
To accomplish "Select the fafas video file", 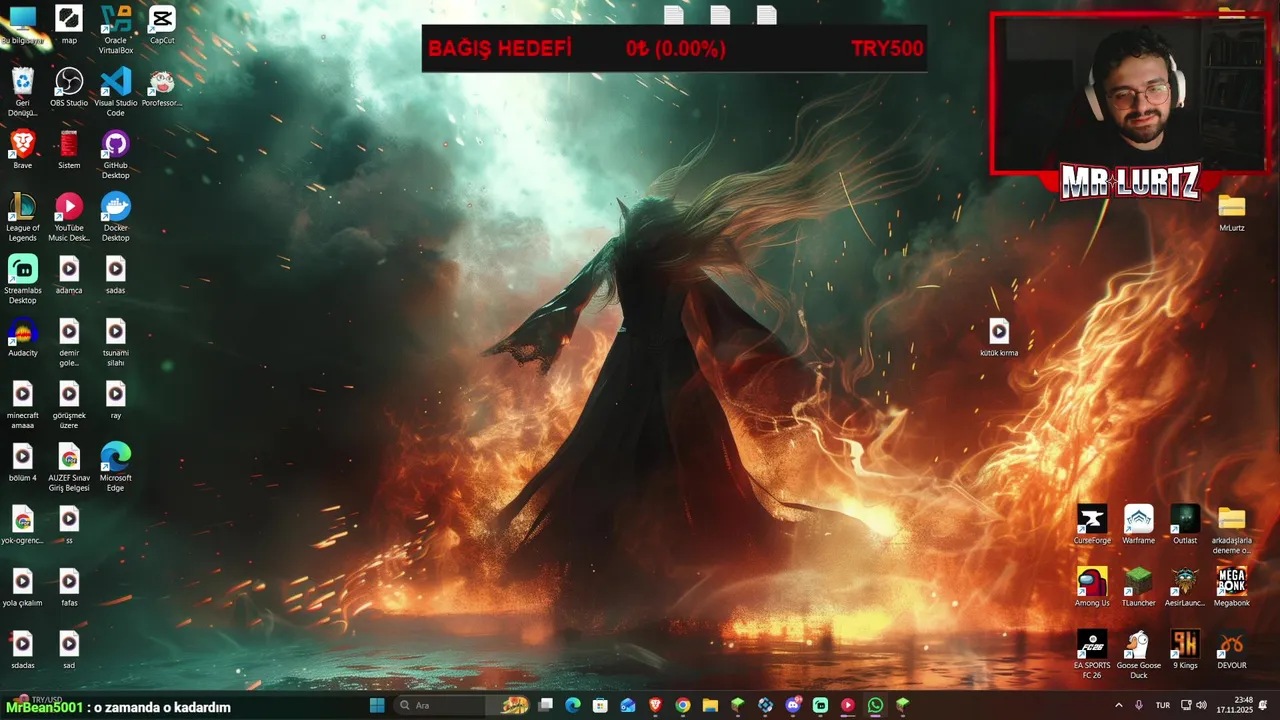I will [69, 587].
